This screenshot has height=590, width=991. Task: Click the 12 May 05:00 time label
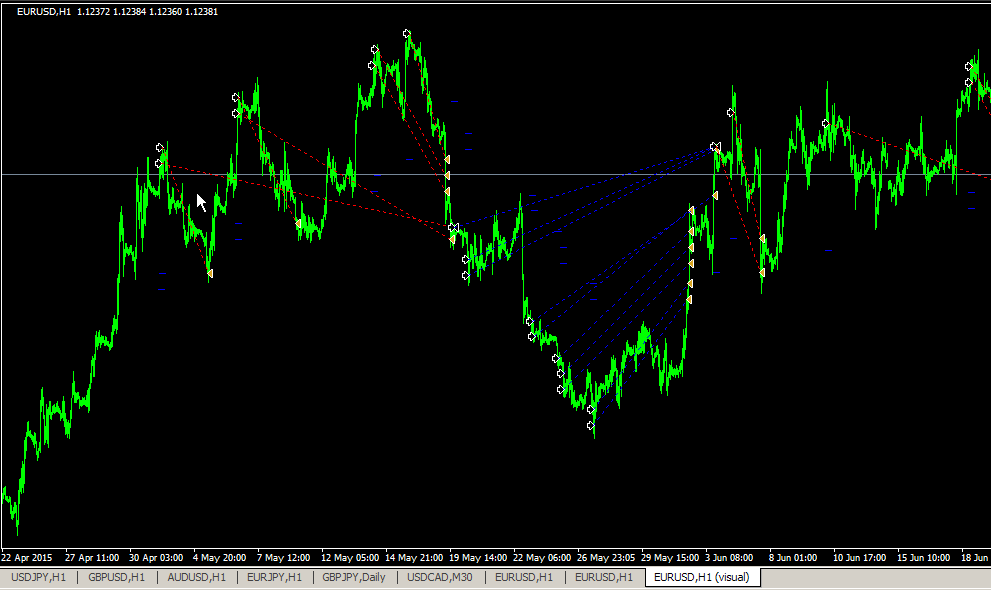pos(350,558)
